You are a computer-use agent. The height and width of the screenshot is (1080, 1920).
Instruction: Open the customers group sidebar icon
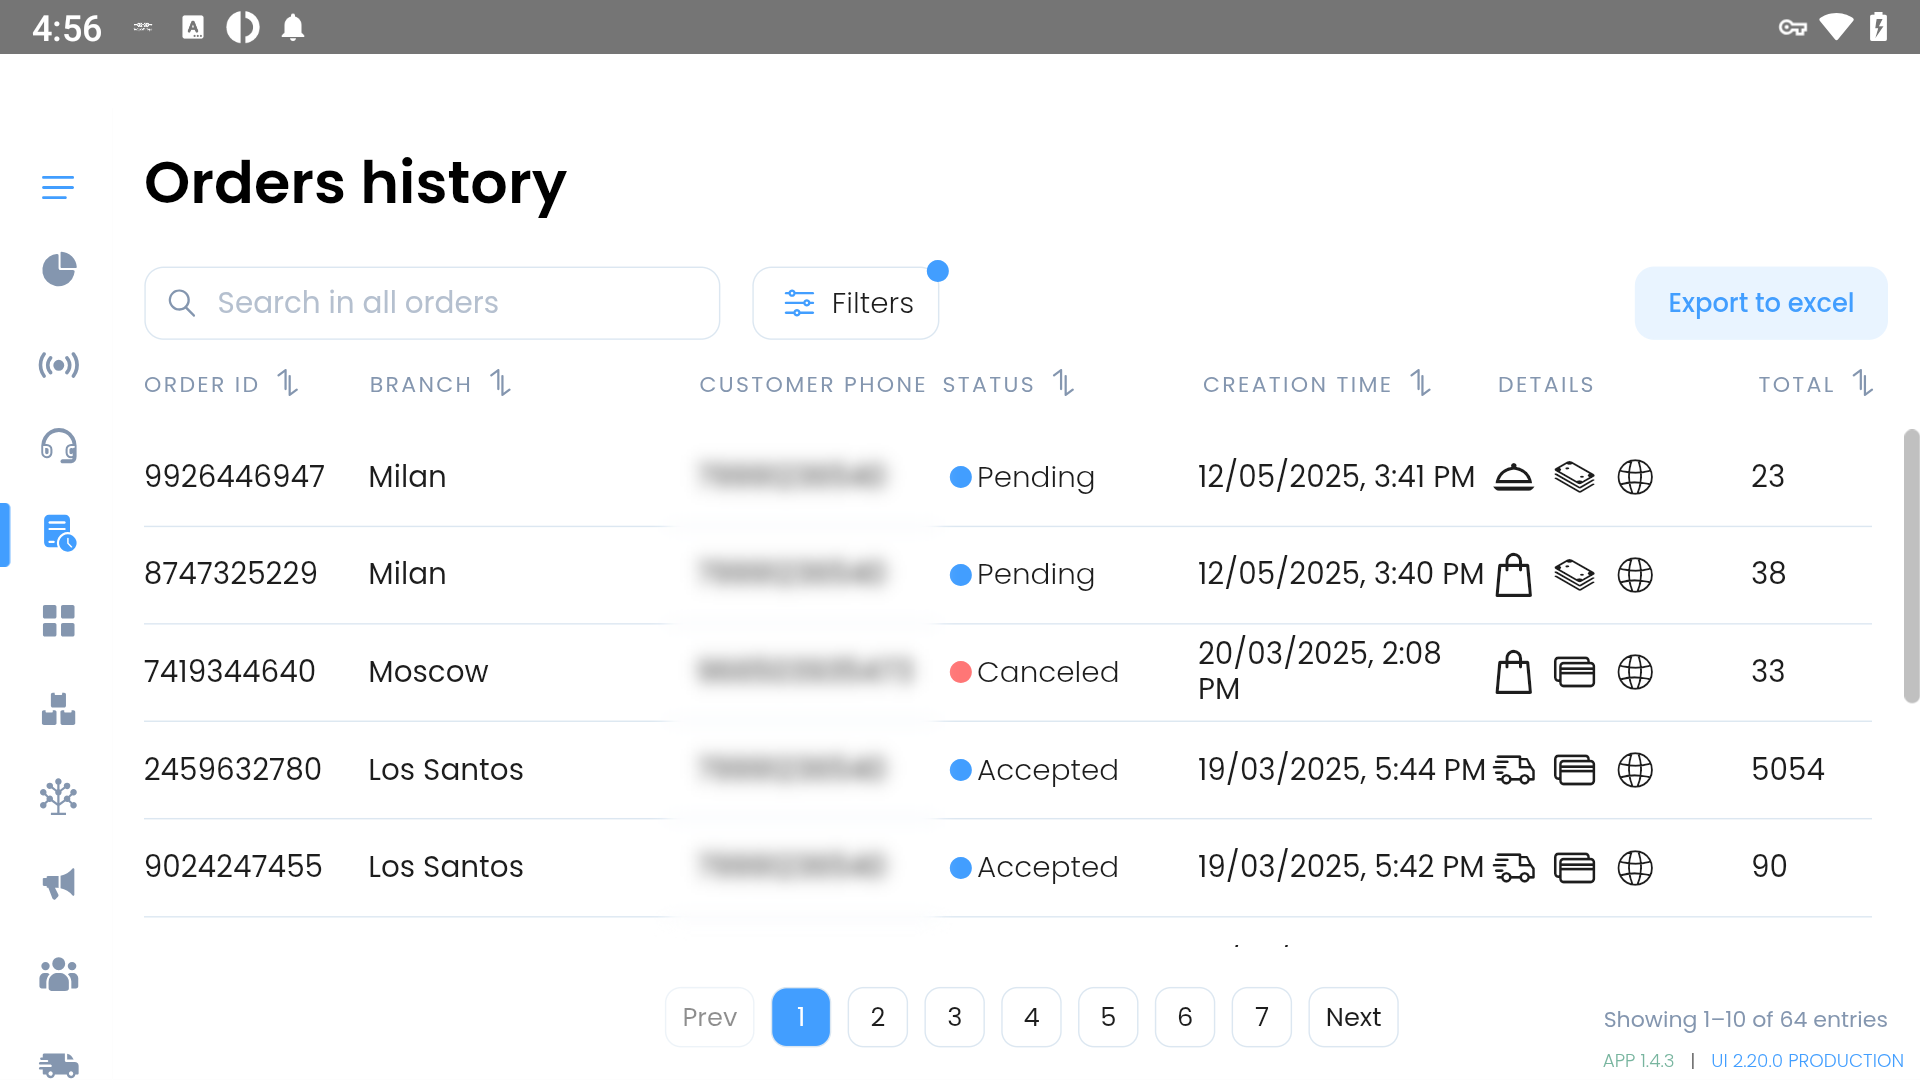coord(59,974)
